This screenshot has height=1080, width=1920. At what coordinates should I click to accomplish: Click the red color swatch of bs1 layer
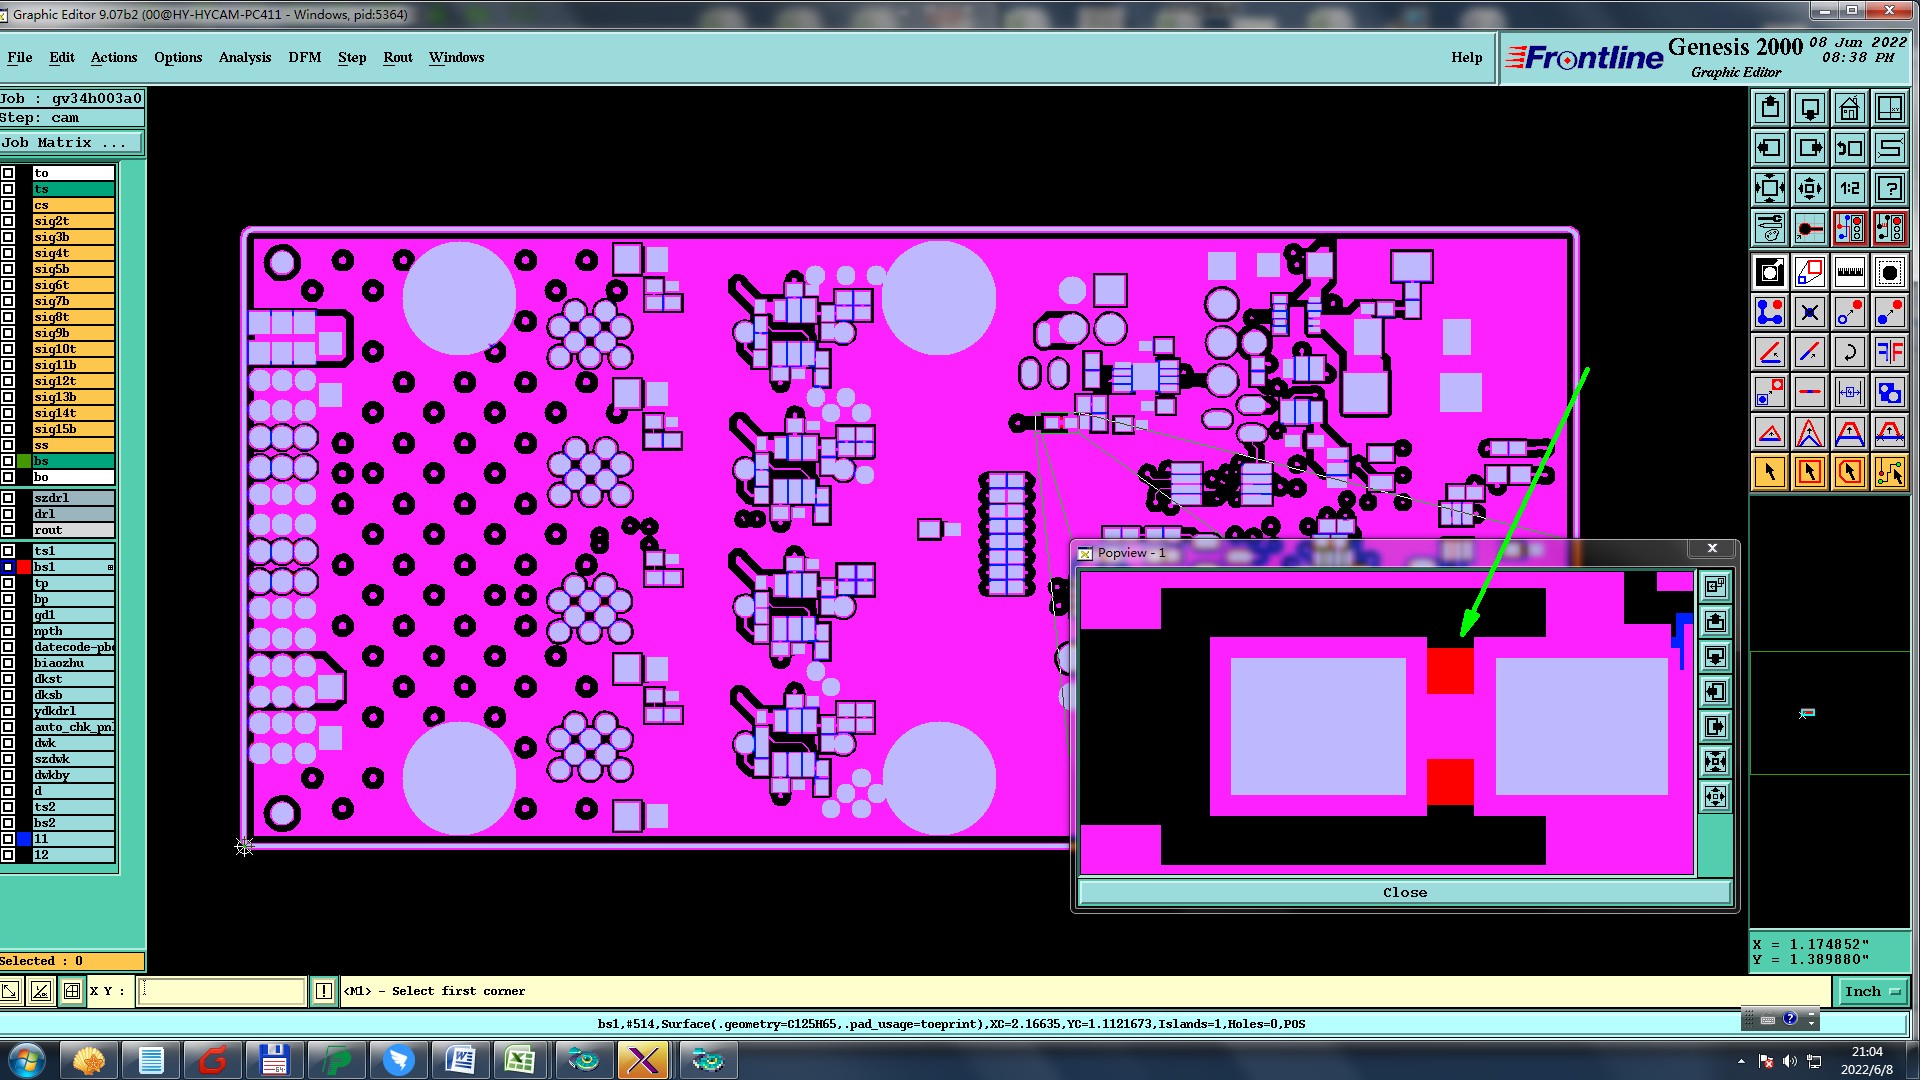tap(24, 567)
